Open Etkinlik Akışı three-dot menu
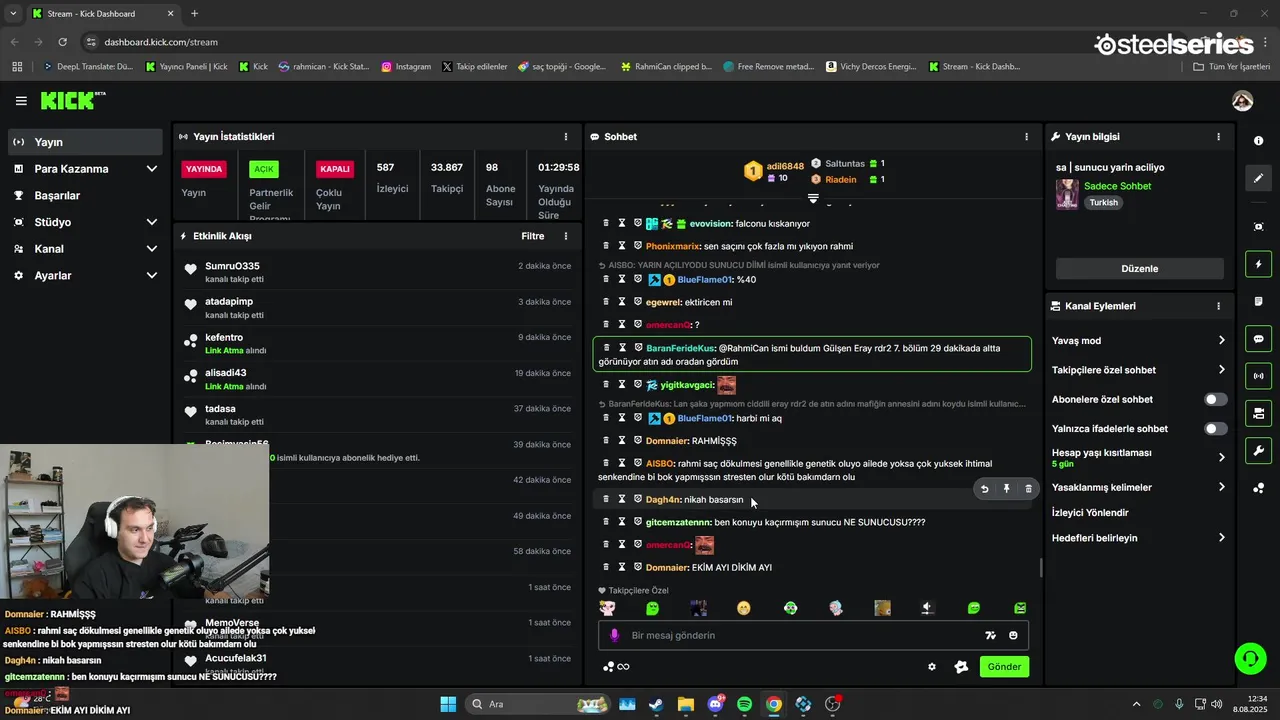The height and width of the screenshot is (720, 1280). click(x=566, y=236)
